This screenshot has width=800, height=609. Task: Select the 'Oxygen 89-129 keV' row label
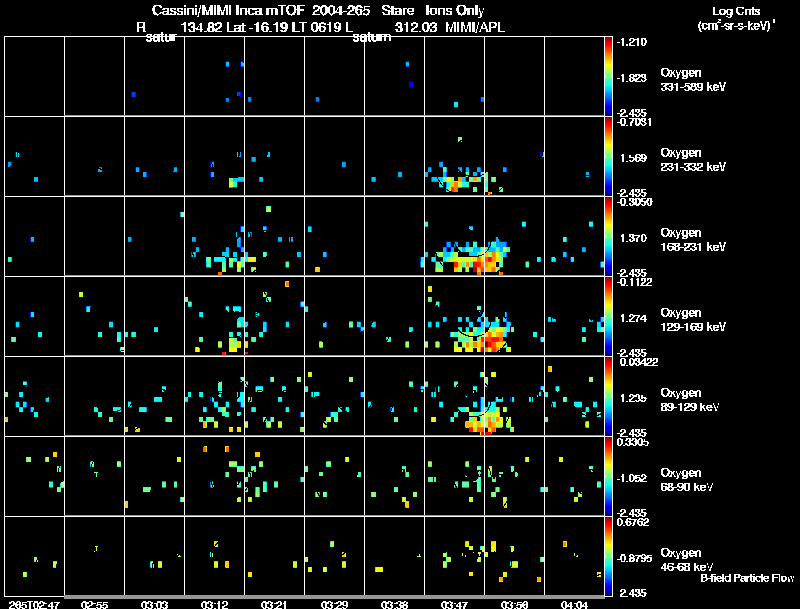tap(690, 400)
